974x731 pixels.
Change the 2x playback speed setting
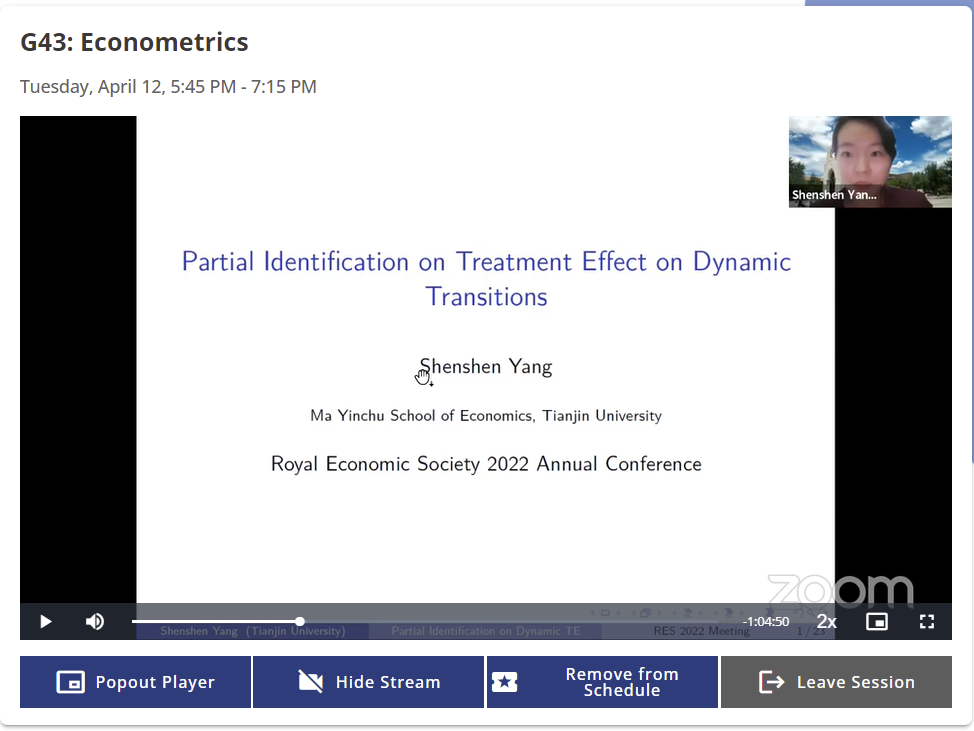pos(826,622)
